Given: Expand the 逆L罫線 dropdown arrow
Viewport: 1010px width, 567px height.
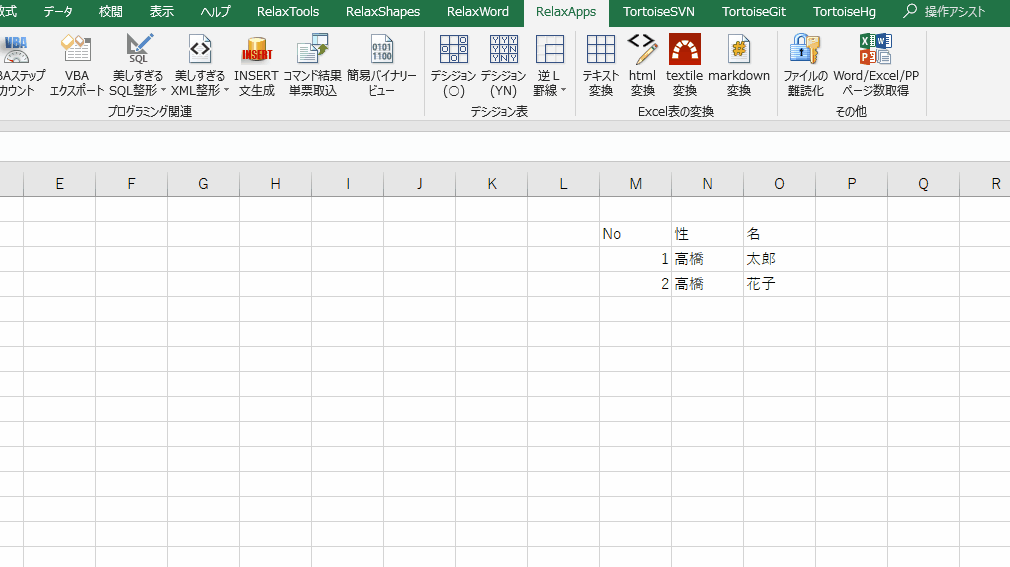Looking at the screenshot, I should point(563,91).
